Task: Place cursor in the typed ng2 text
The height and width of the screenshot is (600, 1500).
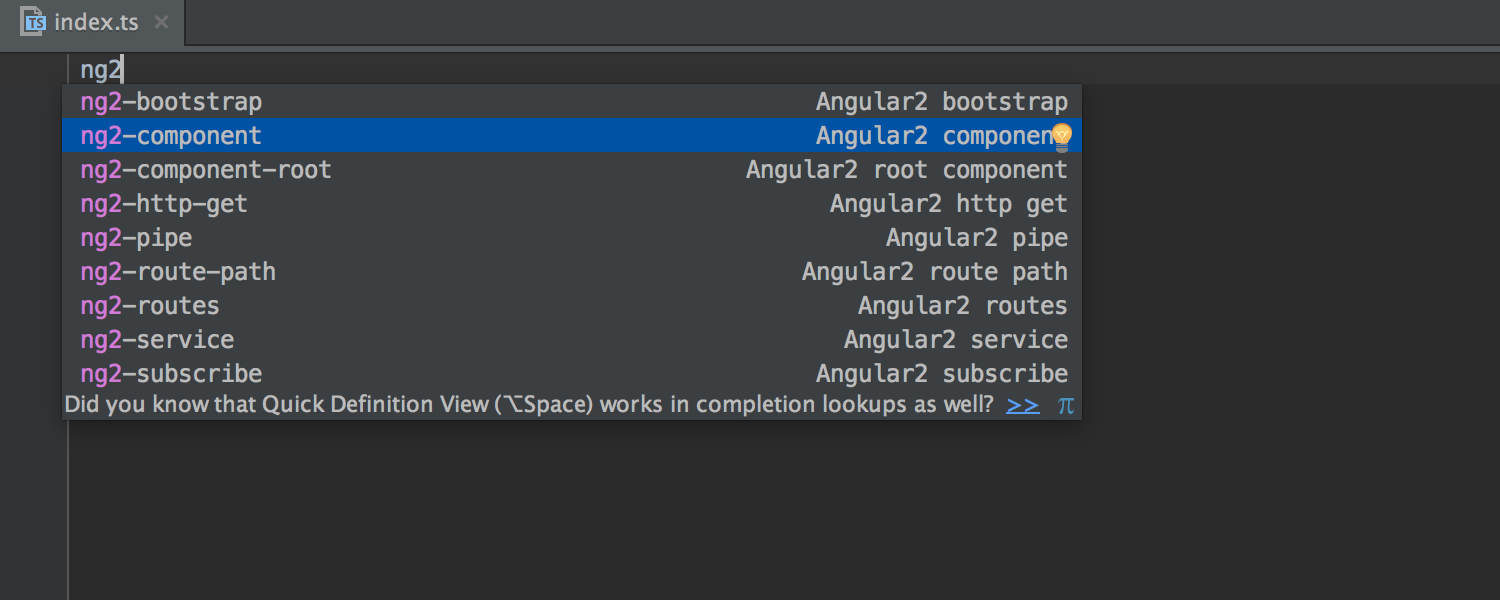Action: [x=100, y=70]
